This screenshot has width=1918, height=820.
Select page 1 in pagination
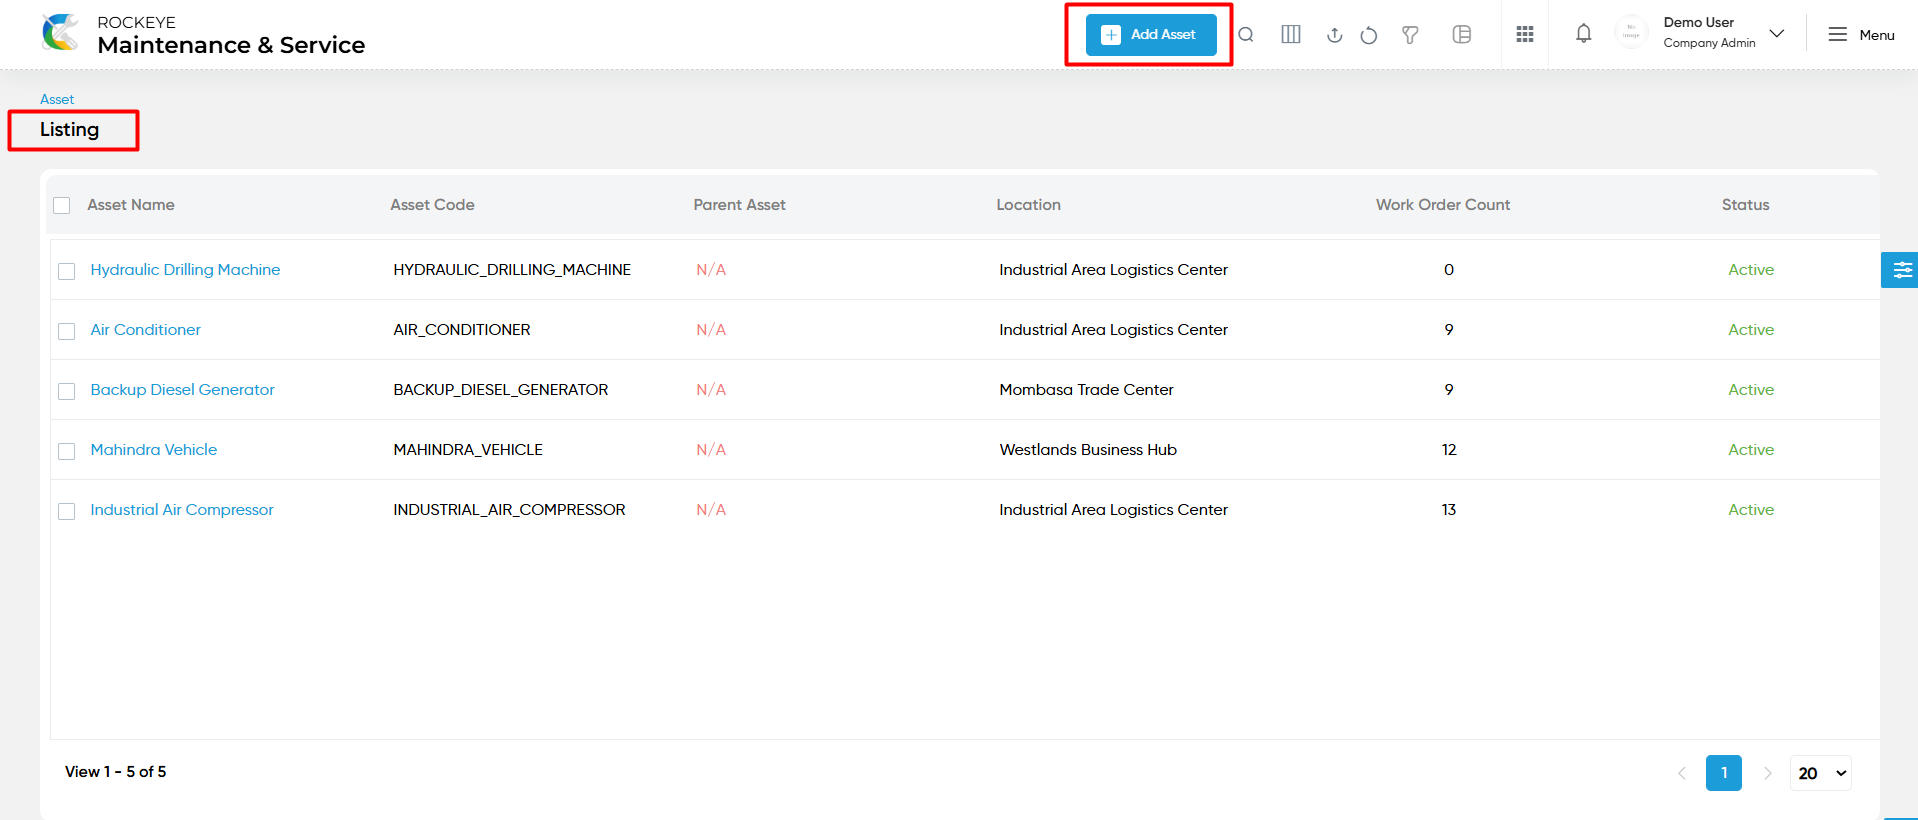point(1724,773)
